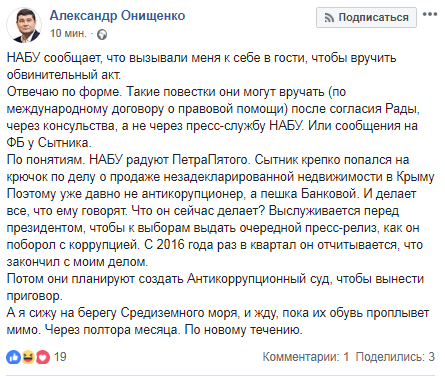Click the "10 мин." post timestamp
445x376 pixels.
[x=68, y=34]
